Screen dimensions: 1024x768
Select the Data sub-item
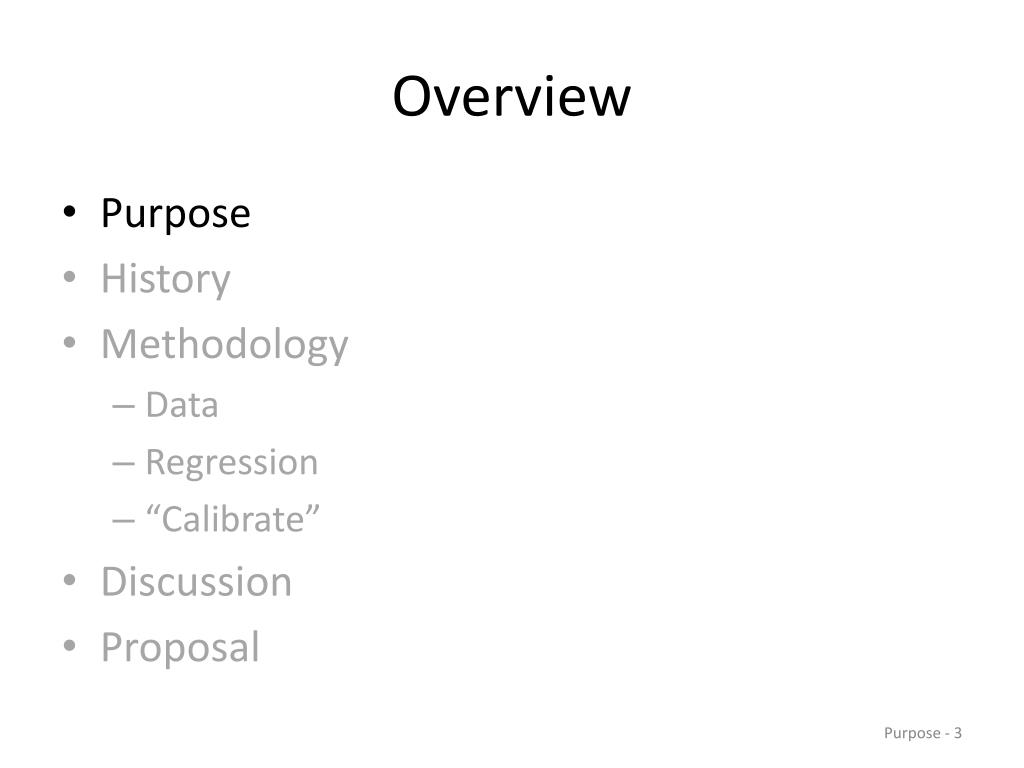point(182,405)
